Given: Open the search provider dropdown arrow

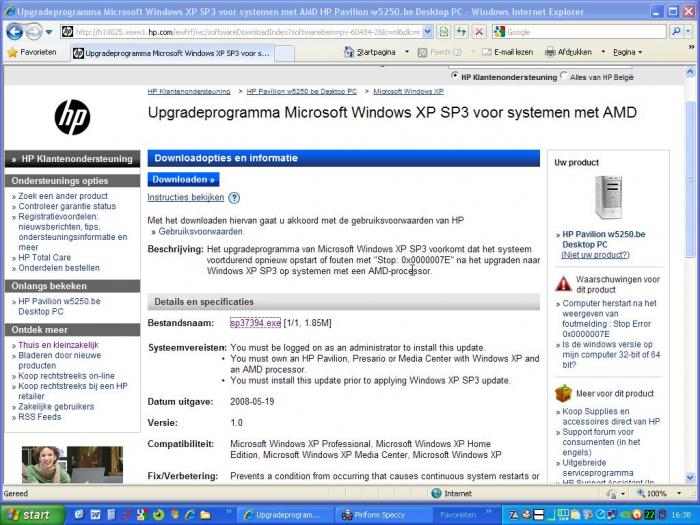Looking at the screenshot, I should pyautogui.click(x=689, y=32).
